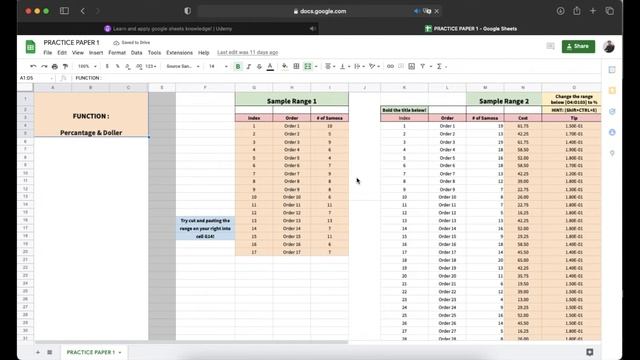640x360 pixels.
Task: Toggle the Safari sidebar icon
Action: (64, 11)
